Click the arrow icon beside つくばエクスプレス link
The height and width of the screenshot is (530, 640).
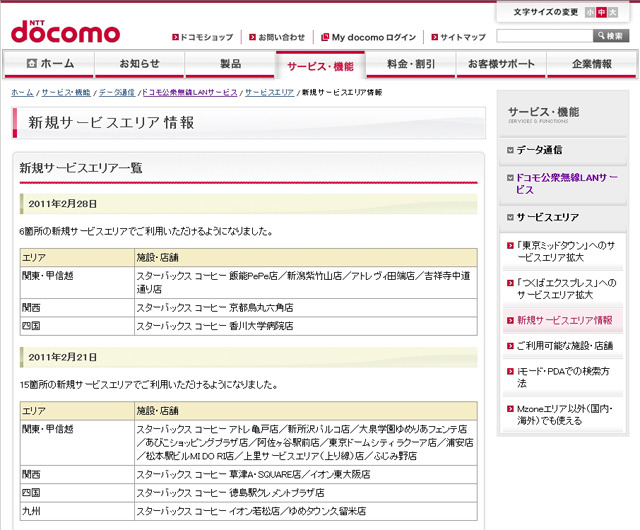[510, 283]
